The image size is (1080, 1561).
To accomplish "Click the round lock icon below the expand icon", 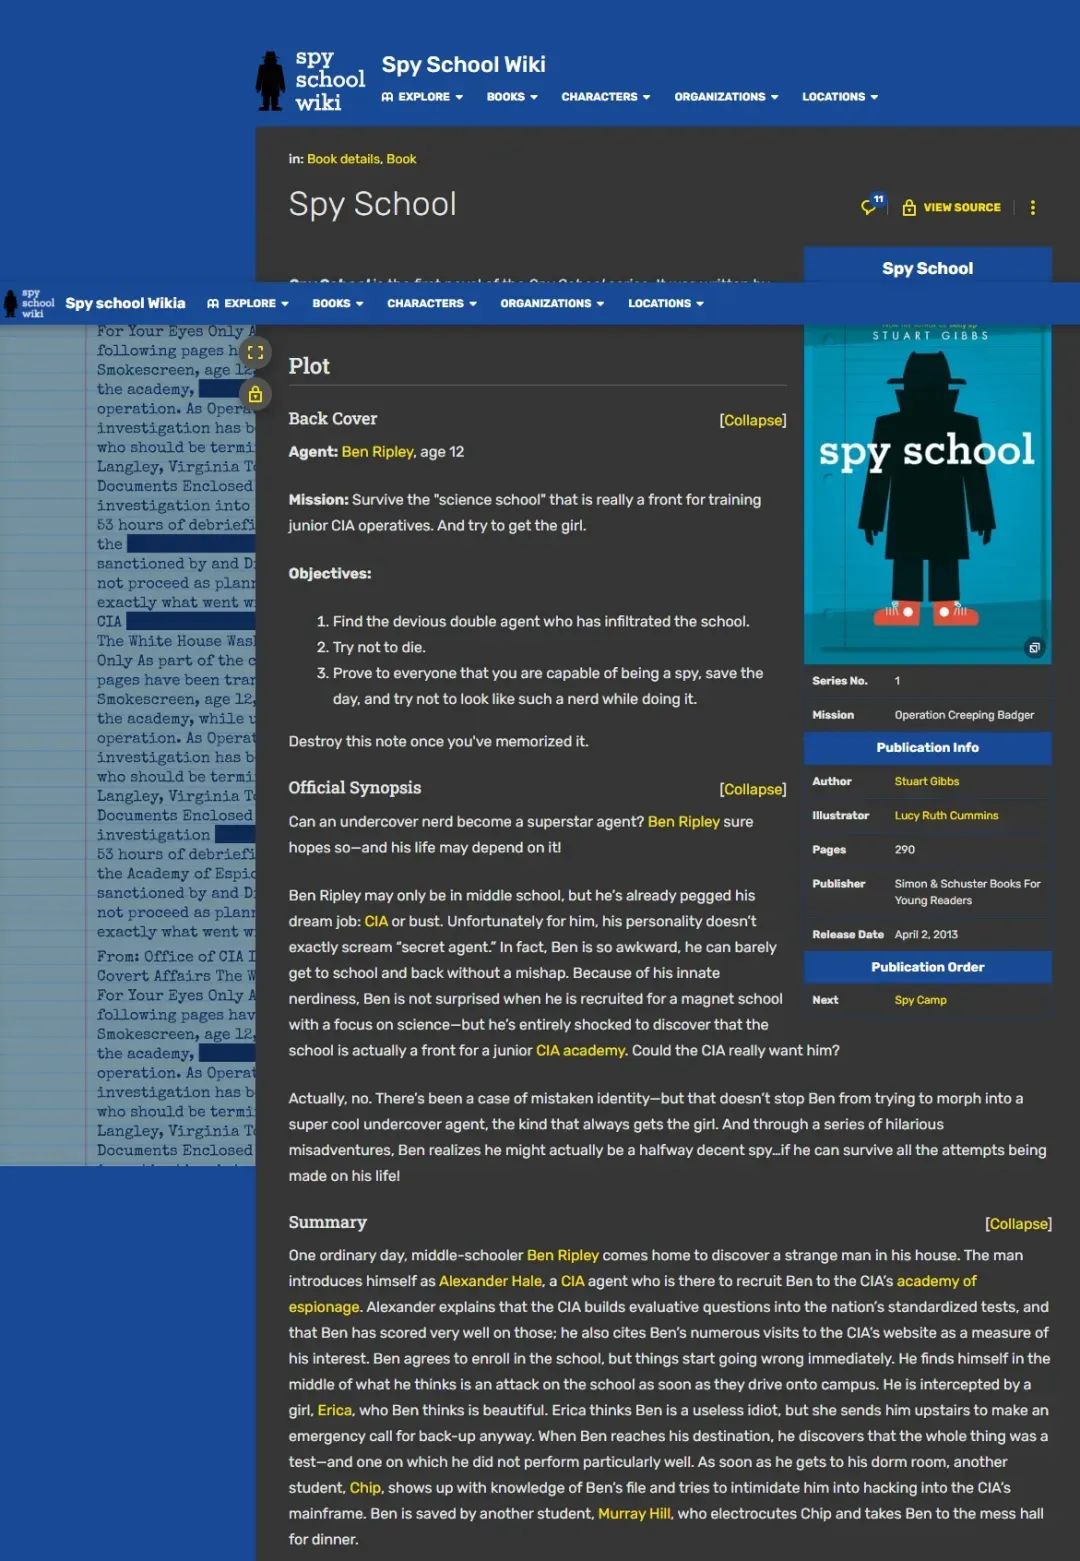I will point(255,394).
